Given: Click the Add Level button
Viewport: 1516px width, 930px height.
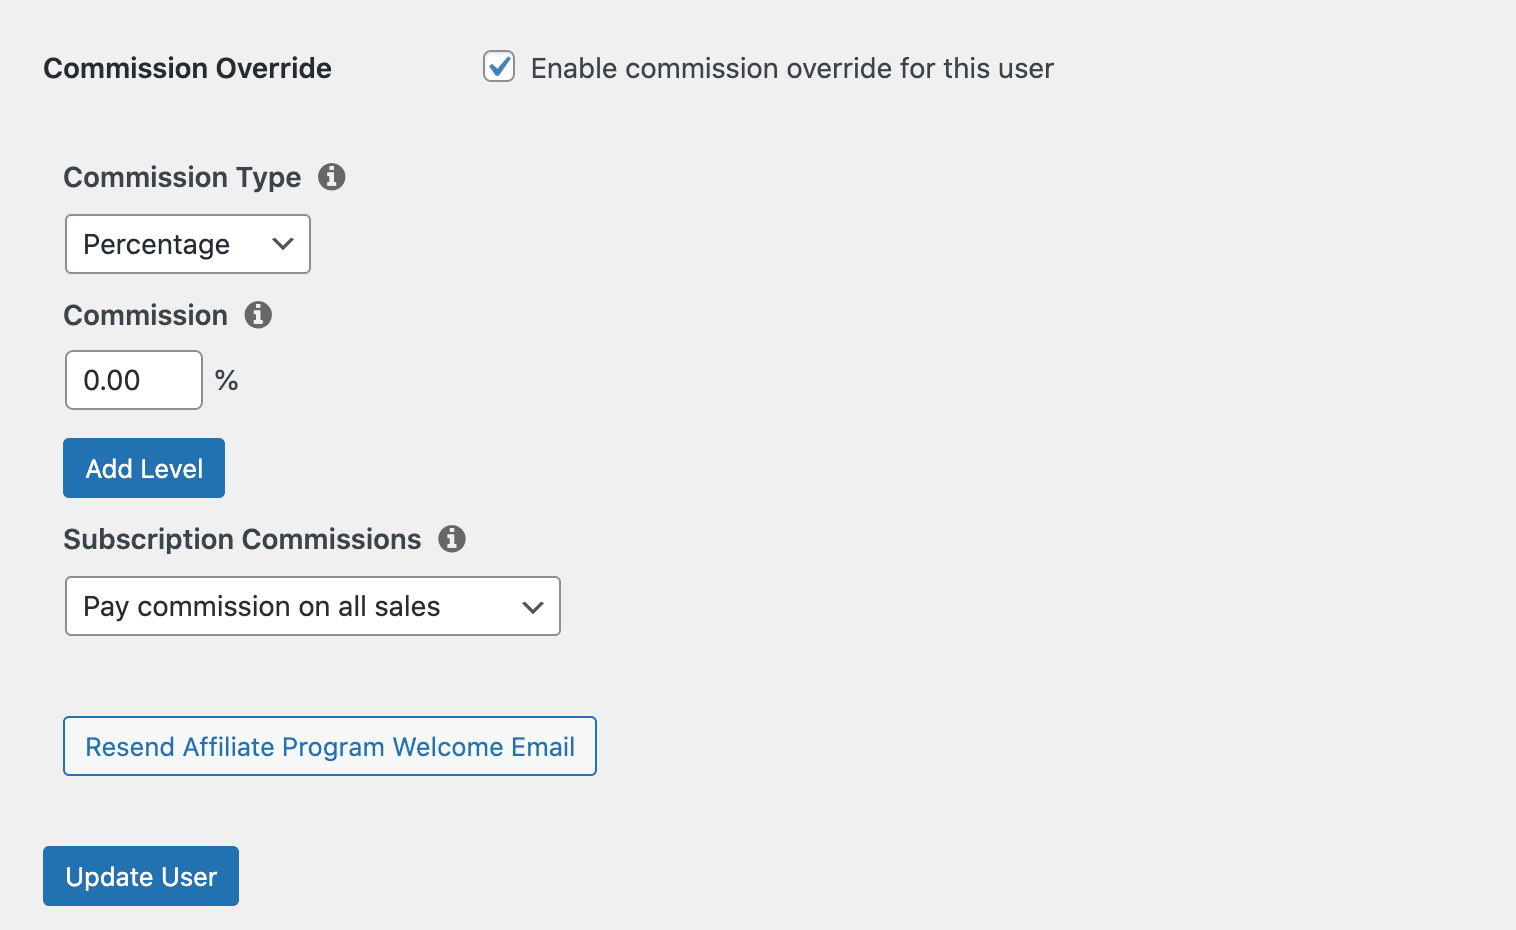Looking at the screenshot, I should click(143, 467).
